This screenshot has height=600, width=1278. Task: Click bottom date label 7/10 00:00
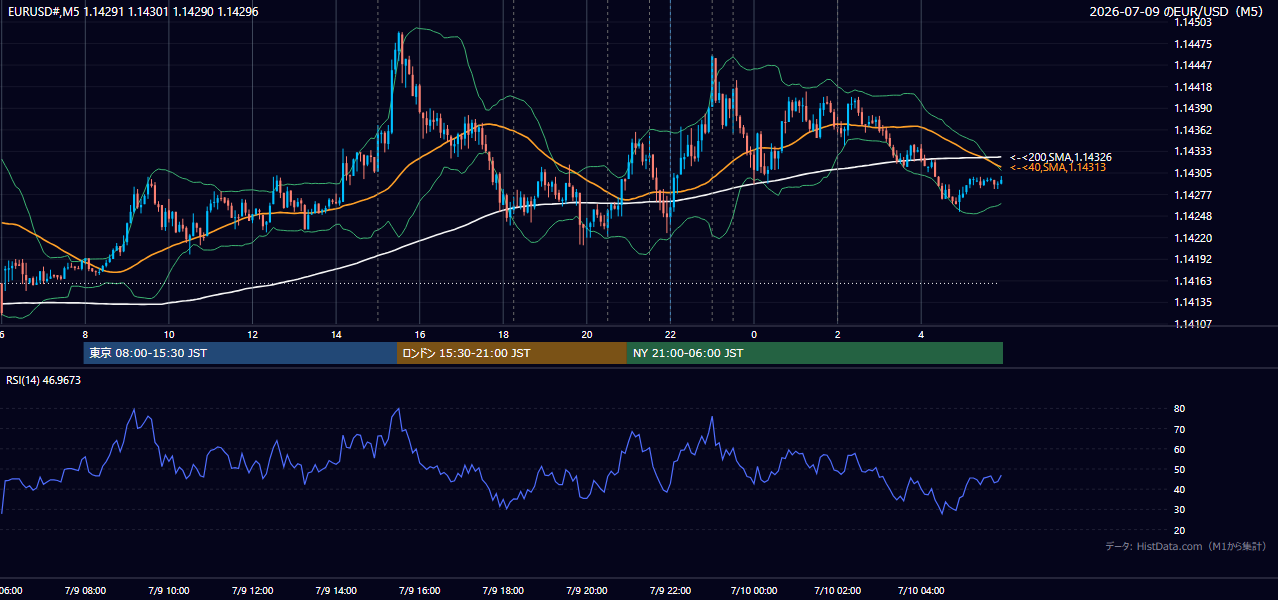[754, 591]
